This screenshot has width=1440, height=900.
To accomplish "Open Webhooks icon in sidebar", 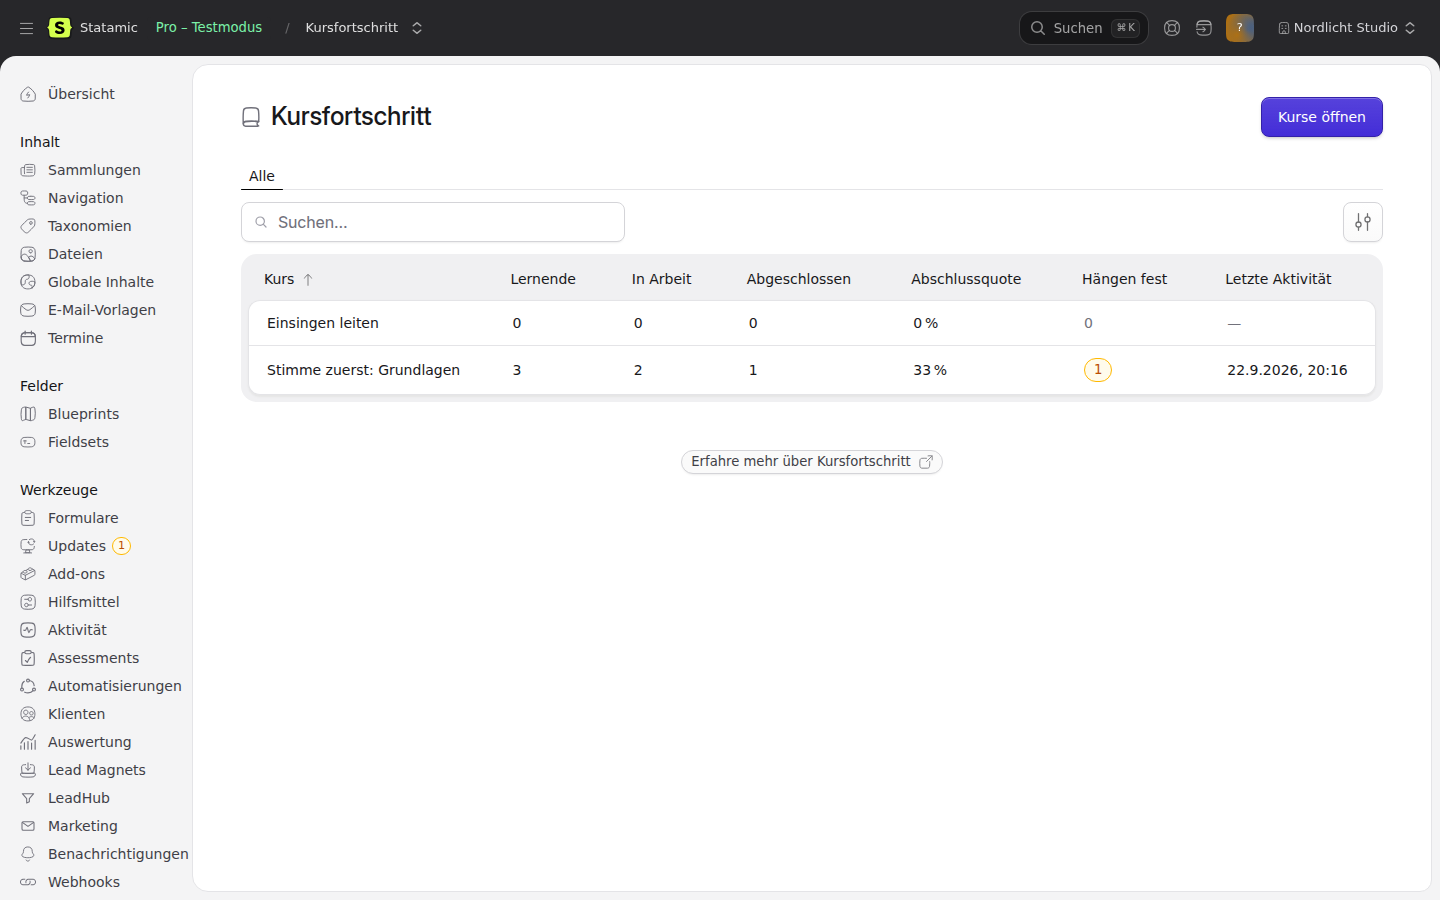I will click(x=28, y=882).
